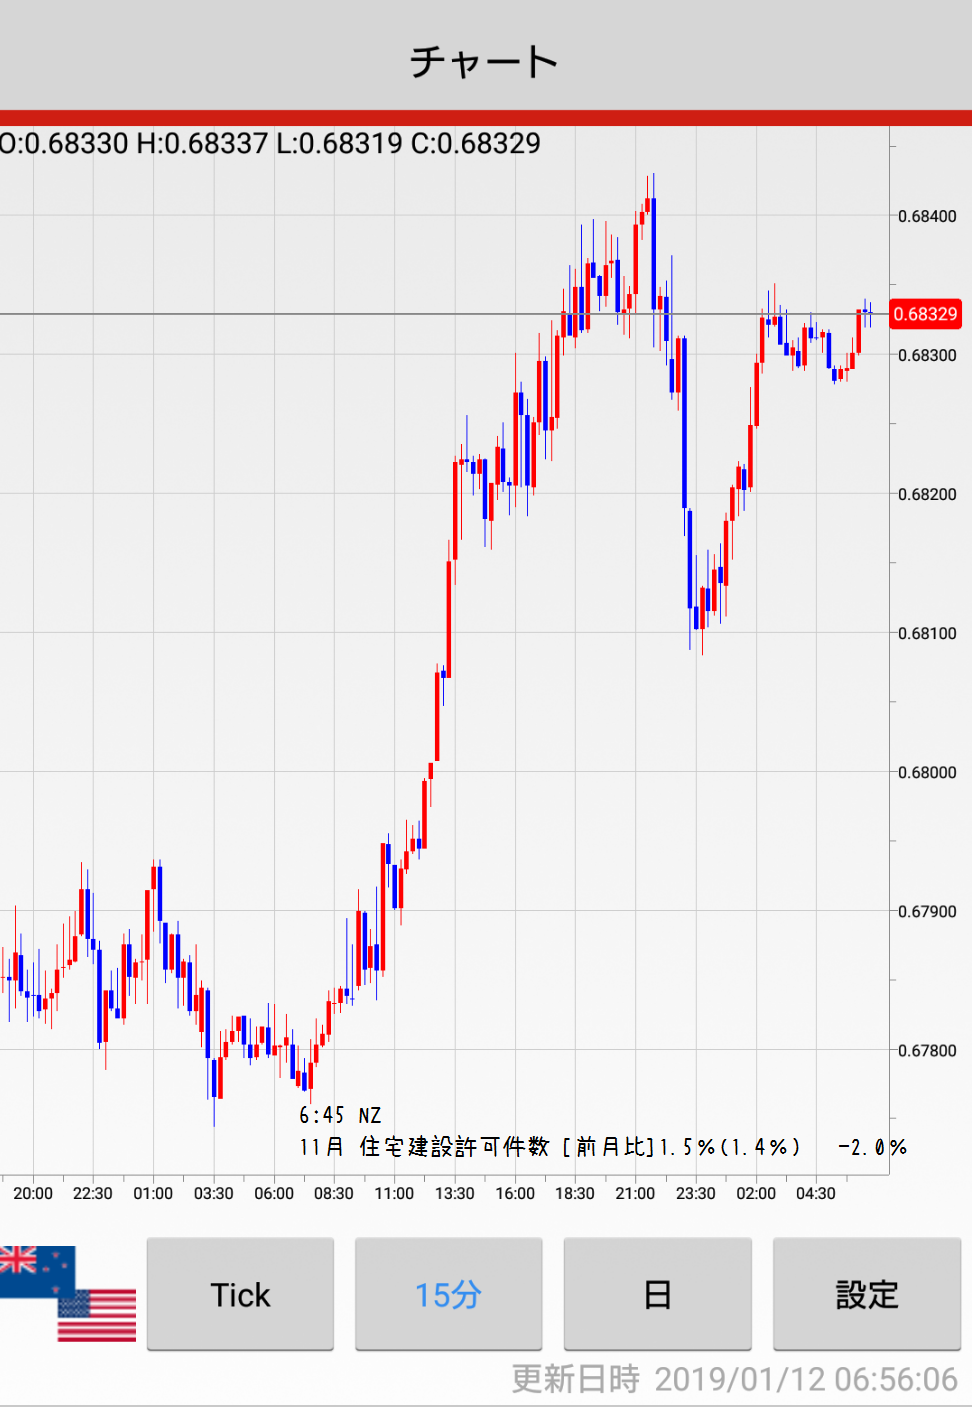Click the 0.67800 price axis label
The image size is (972, 1407).
point(927,1050)
